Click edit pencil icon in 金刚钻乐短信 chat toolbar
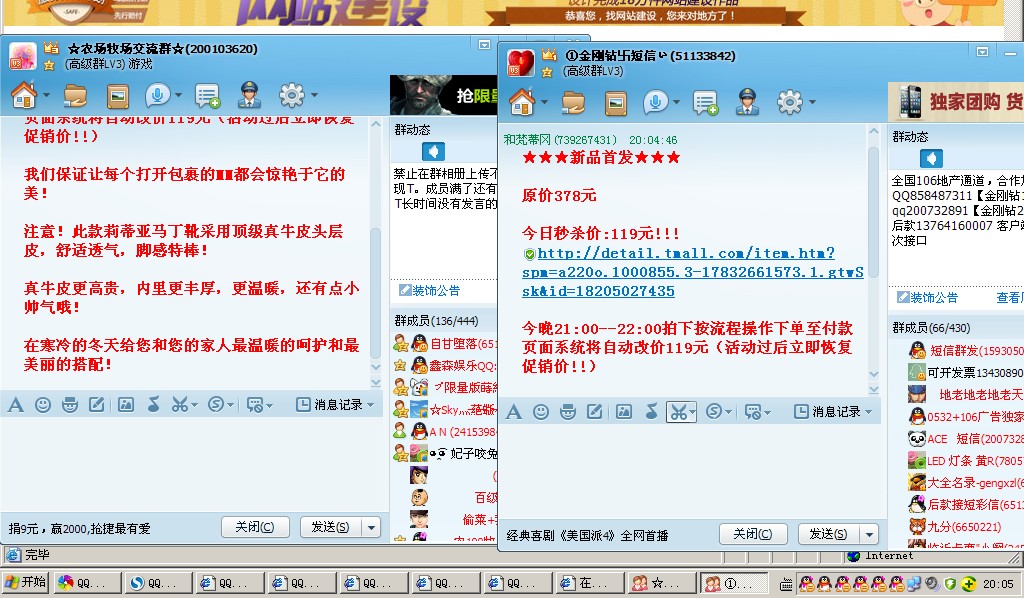1024x598 pixels. click(594, 412)
